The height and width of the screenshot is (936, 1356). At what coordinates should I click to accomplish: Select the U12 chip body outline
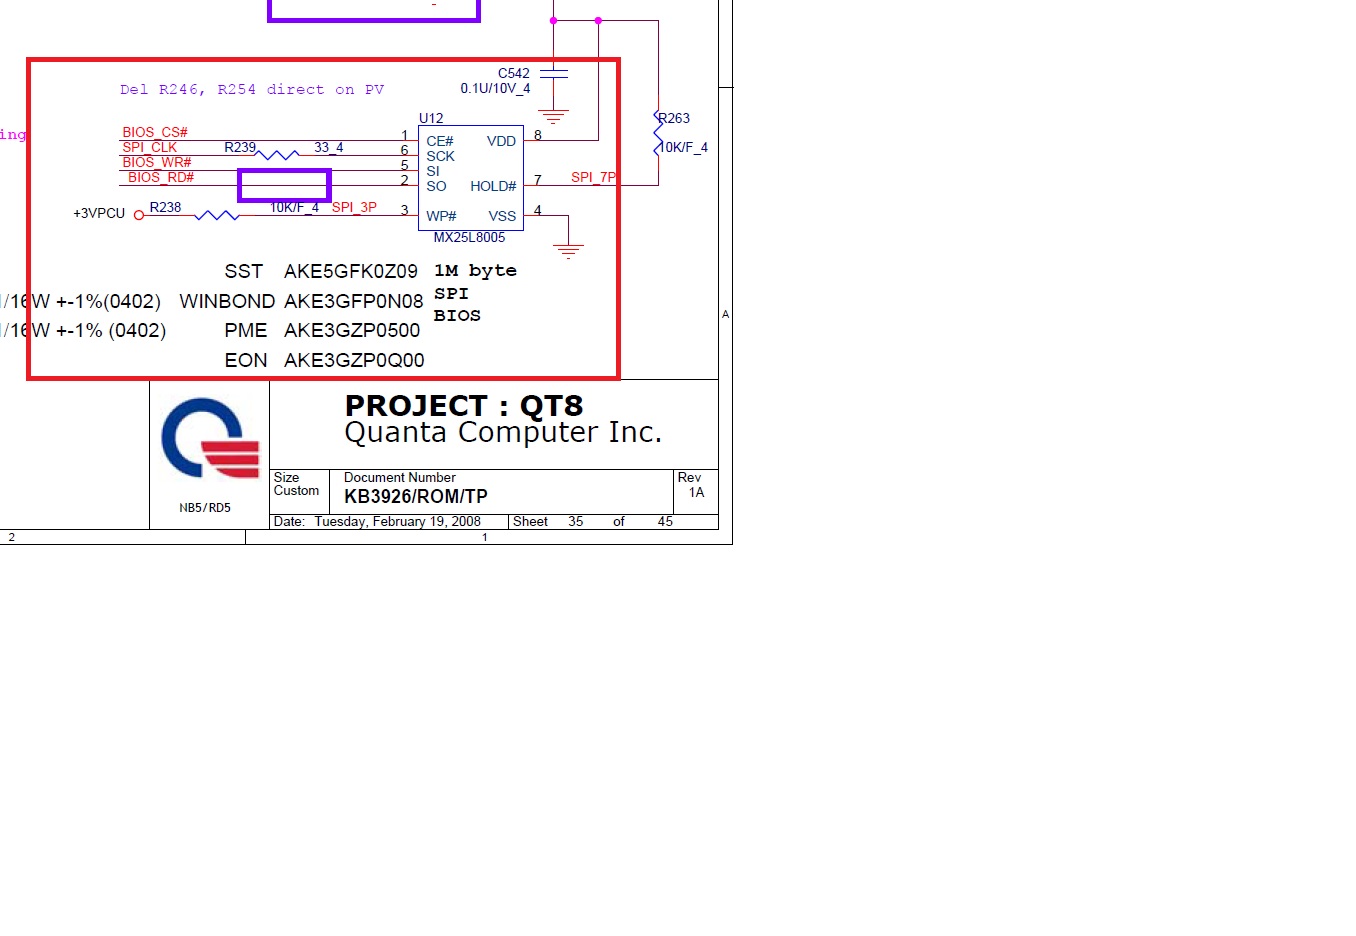pos(471,178)
